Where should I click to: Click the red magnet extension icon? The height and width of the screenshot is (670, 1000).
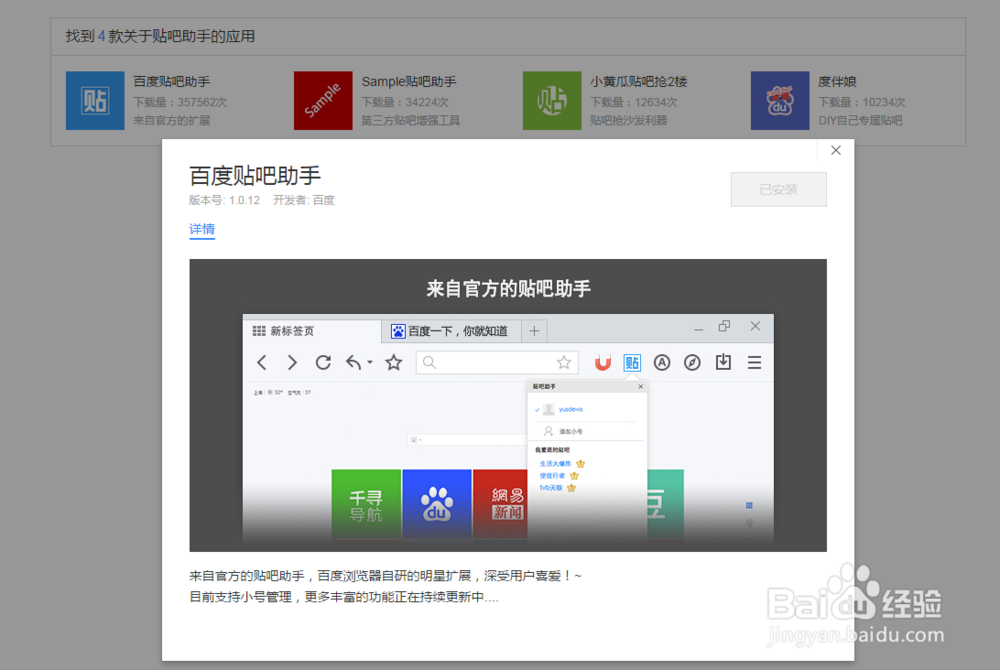[x=603, y=363]
